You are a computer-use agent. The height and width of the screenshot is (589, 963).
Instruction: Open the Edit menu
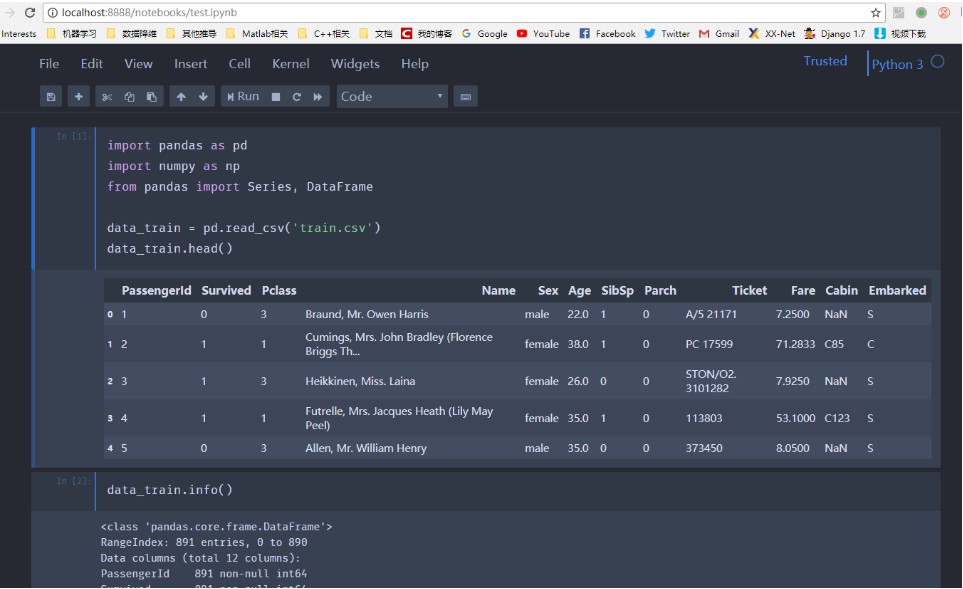(92, 63)
